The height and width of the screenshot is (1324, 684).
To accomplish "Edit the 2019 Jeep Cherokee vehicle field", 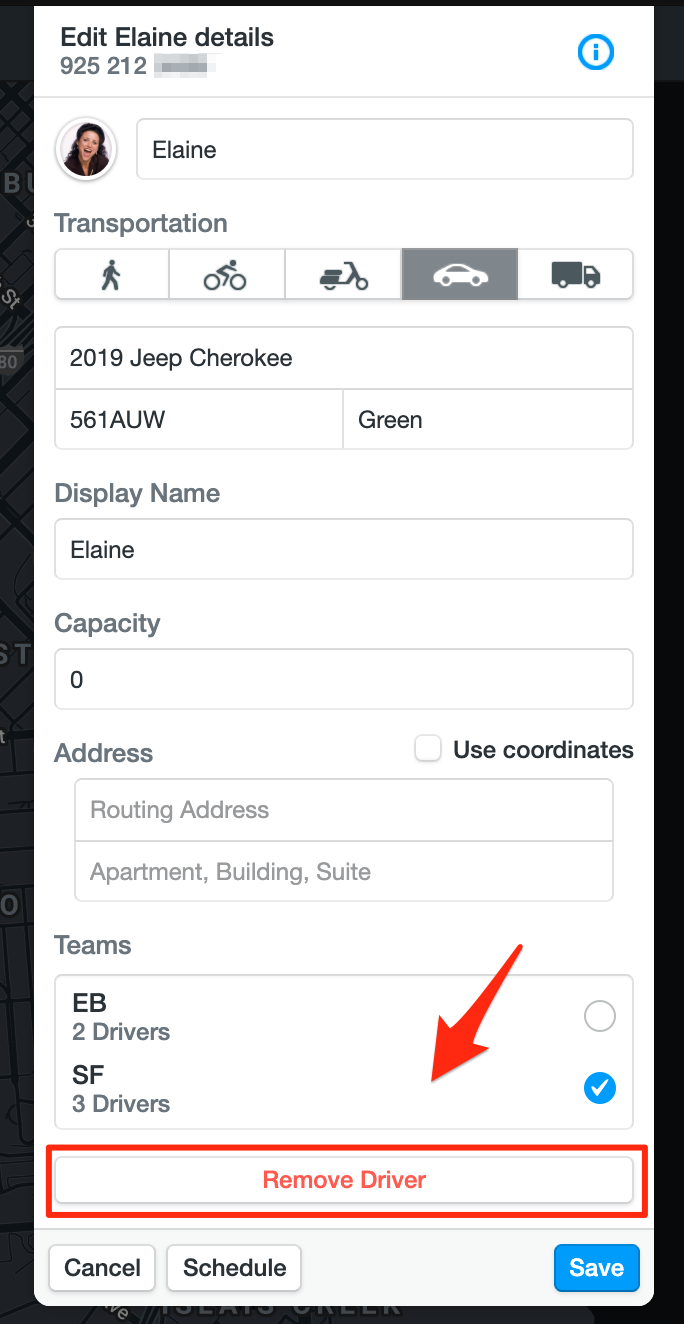I will (x=344, y=358).
